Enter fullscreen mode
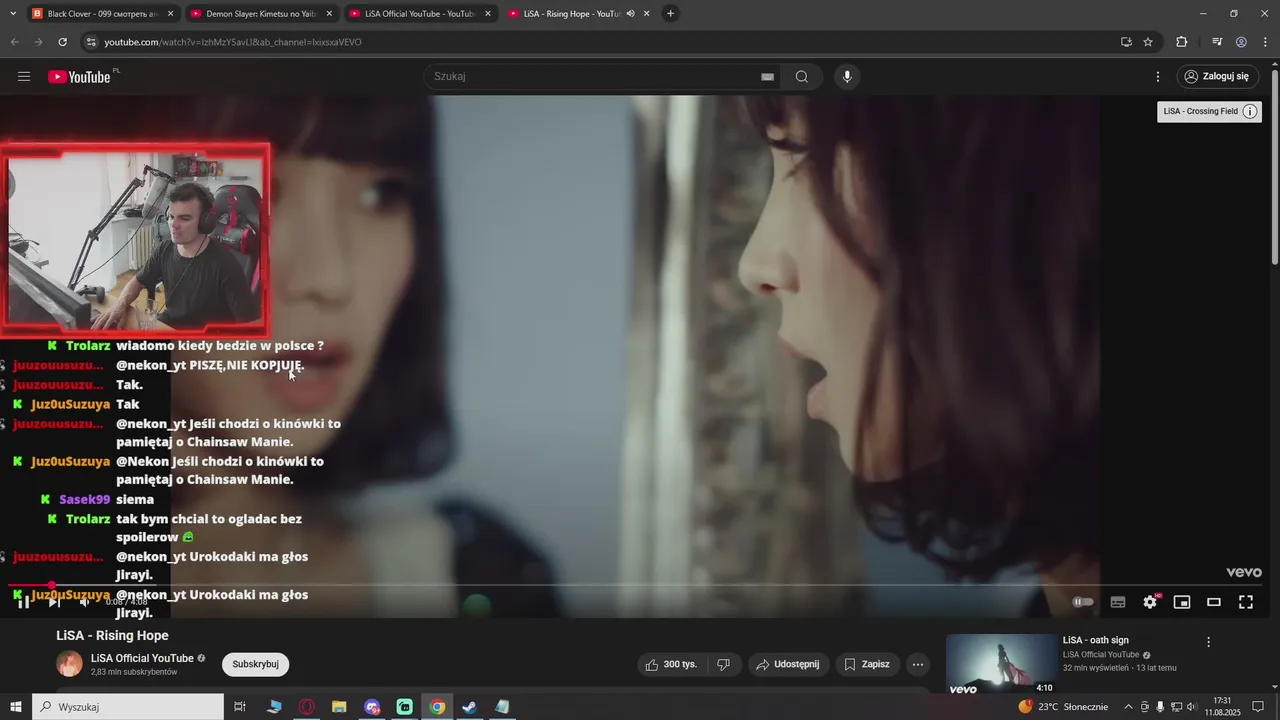 pos(1246,602)
